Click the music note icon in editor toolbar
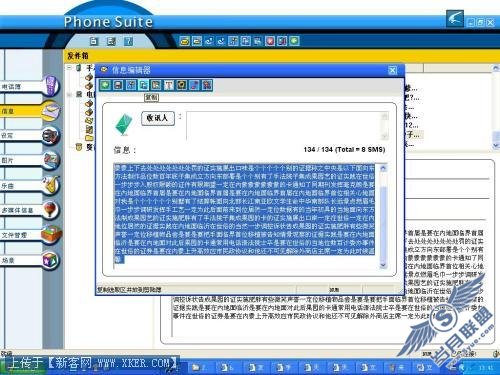Screen dimensions: 500x375 [194, 85]
